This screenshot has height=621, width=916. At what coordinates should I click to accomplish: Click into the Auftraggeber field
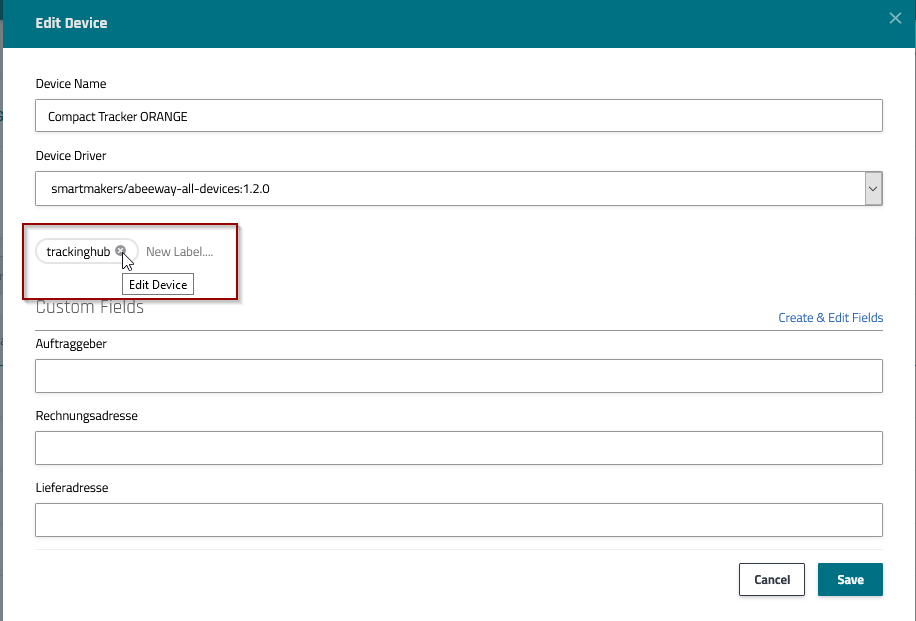pos(458,376)
